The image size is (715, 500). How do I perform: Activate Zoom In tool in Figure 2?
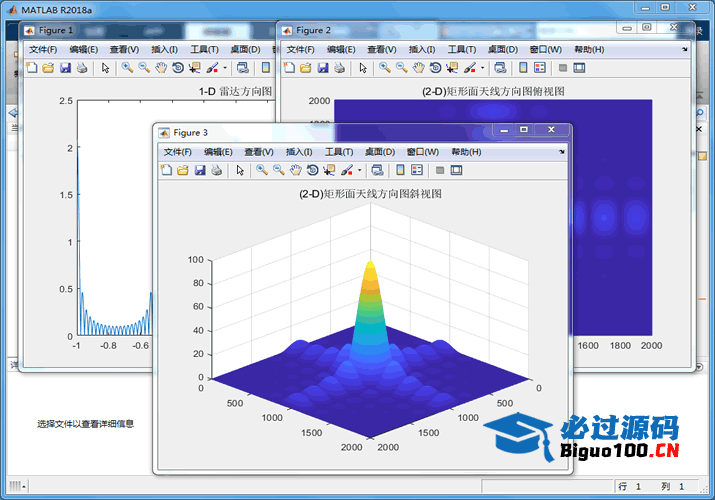385,68
